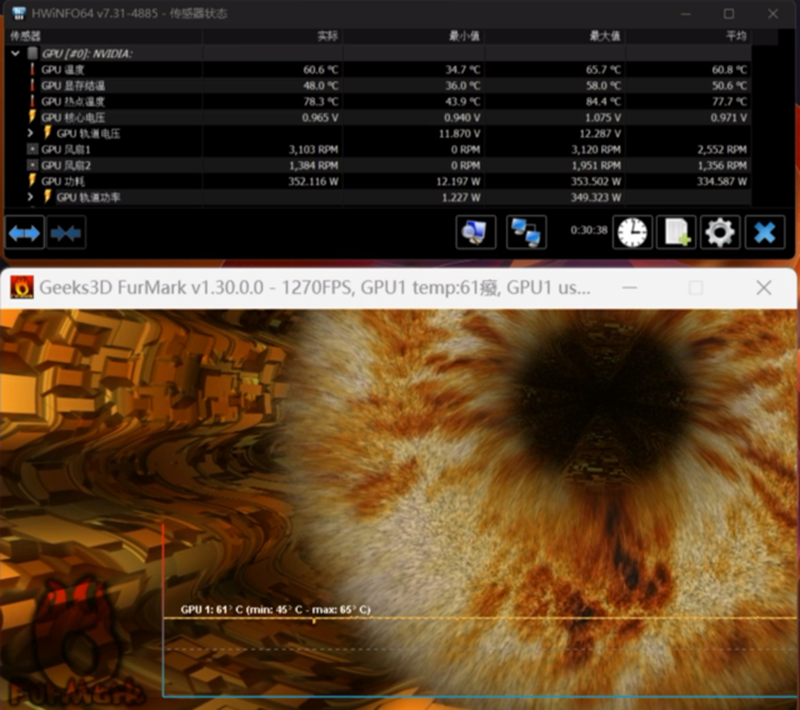The image size is (800, 710).
Task: Click the collapse columns arrows button
Action: [66, 233]
